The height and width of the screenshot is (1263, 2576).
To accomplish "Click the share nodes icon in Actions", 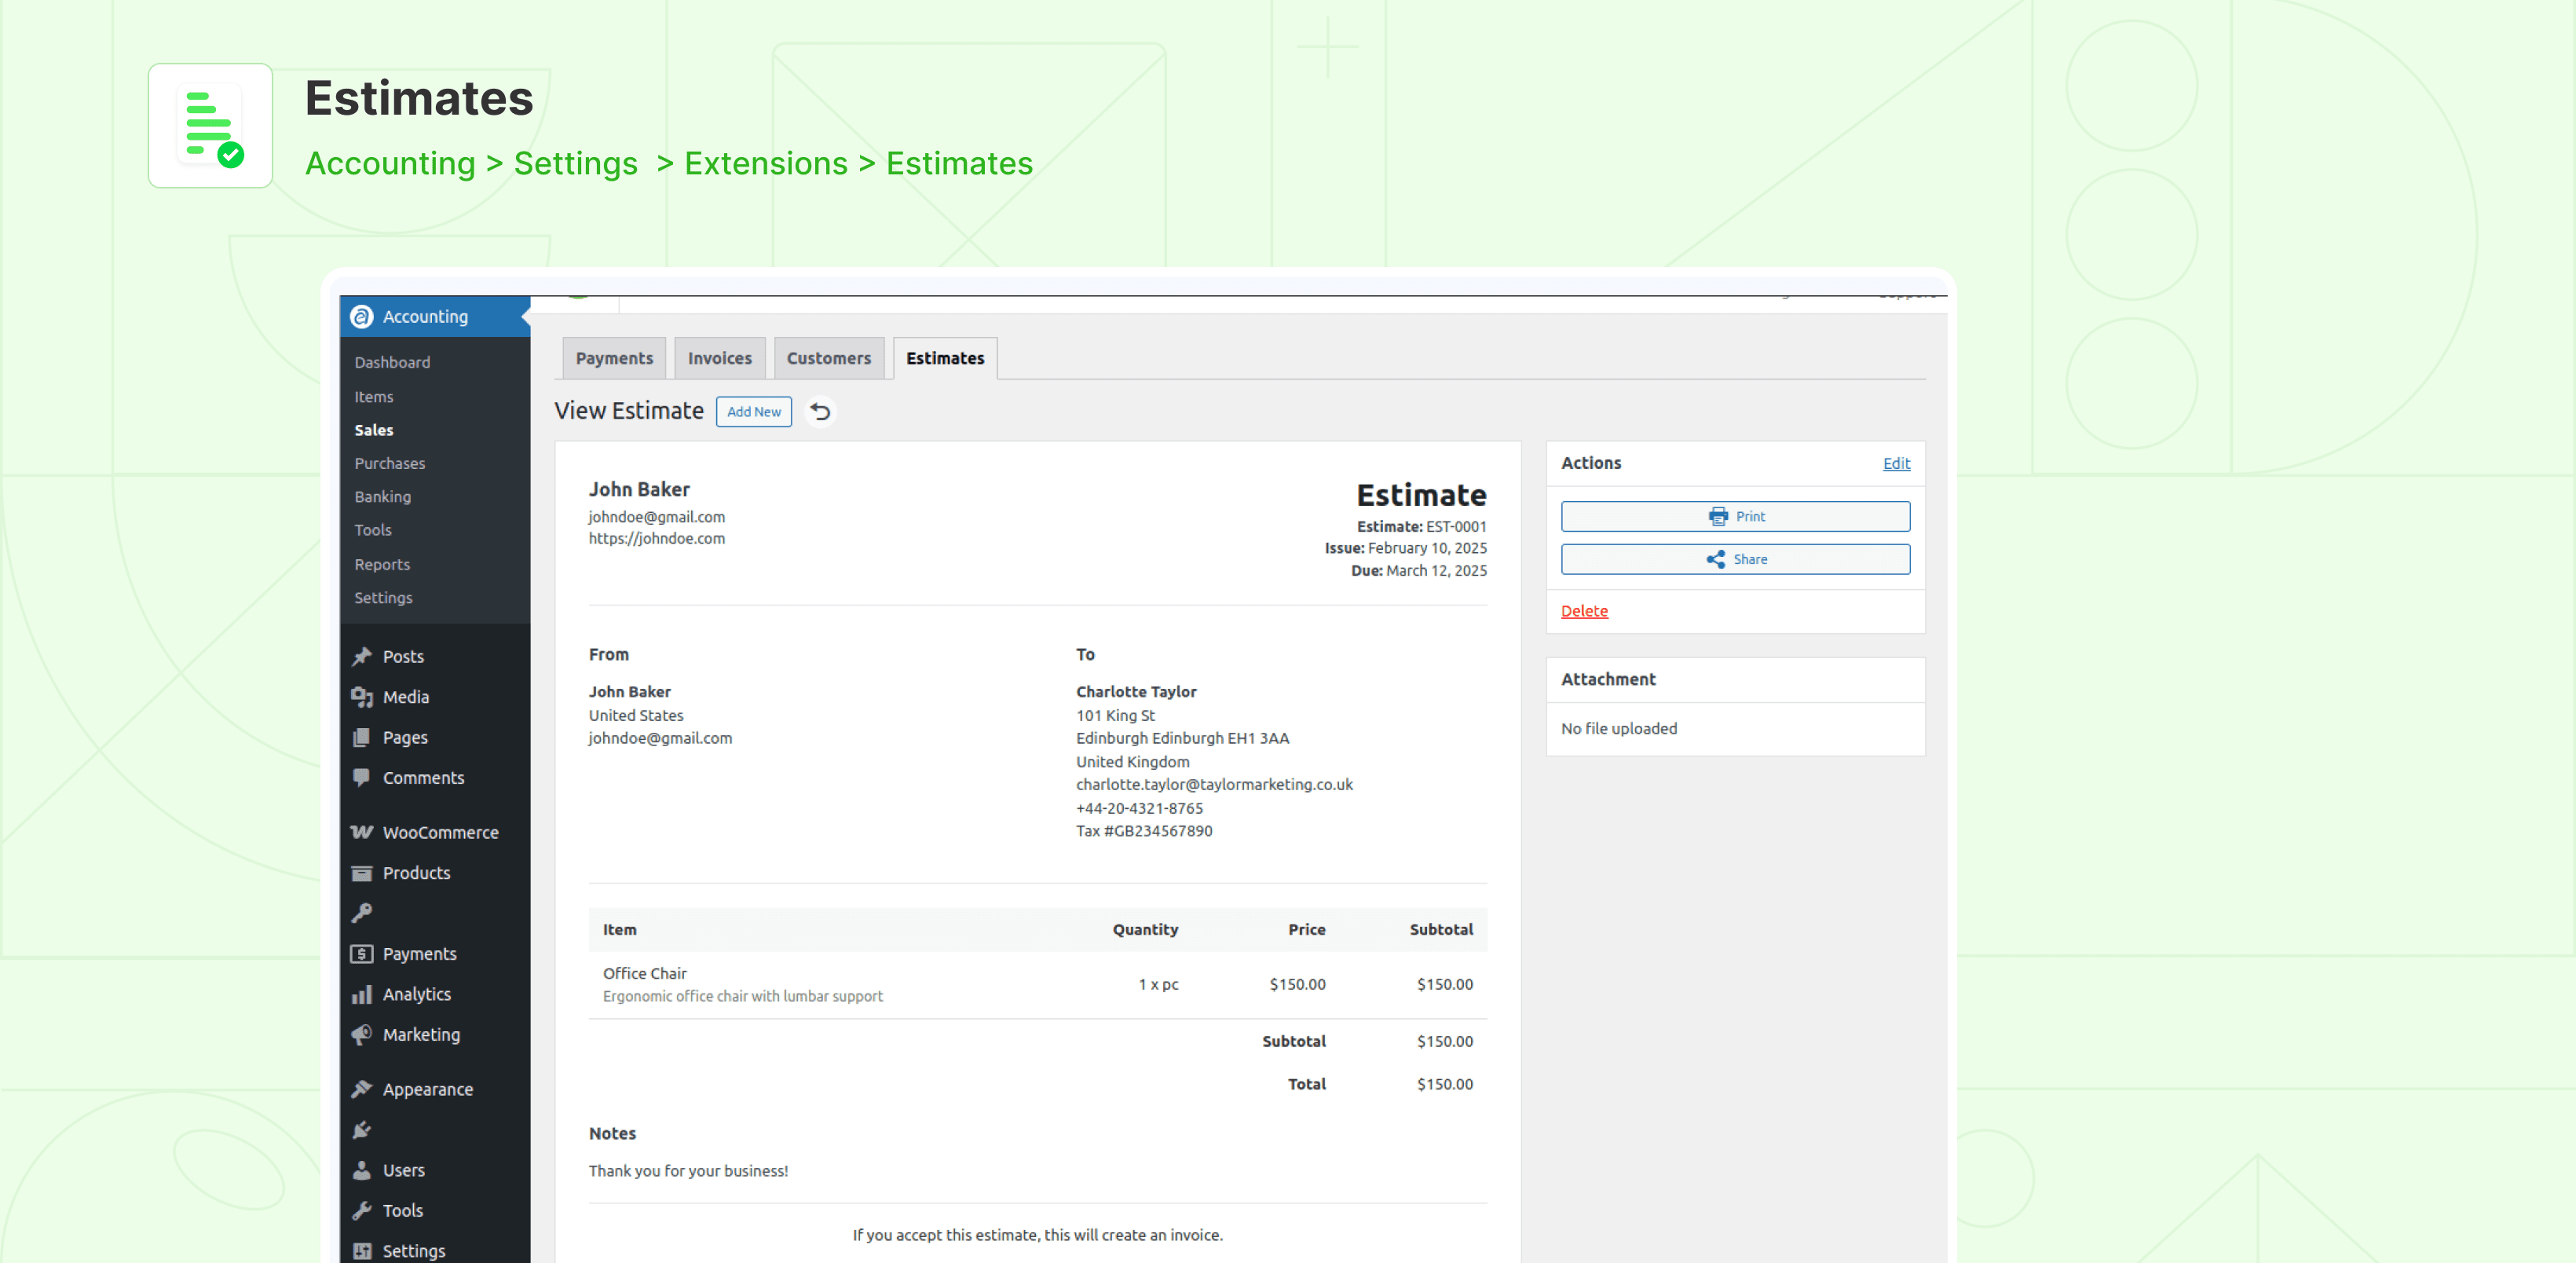I will point(1715,559).
